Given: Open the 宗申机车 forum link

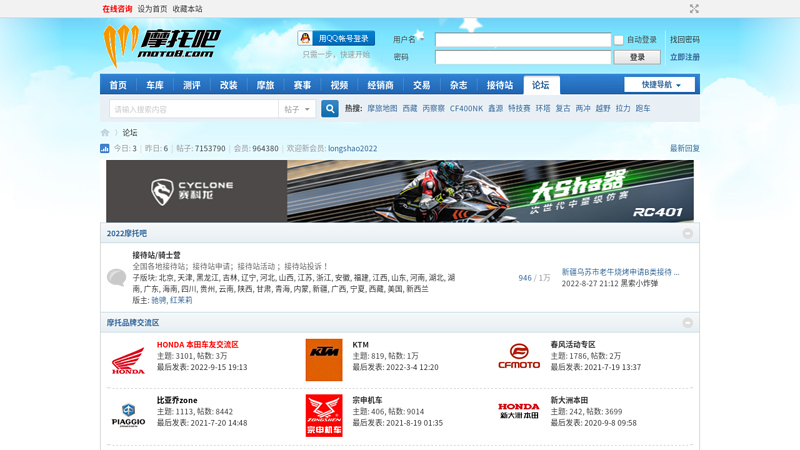Looking at the screenshot, I should (x=367, y=401).
